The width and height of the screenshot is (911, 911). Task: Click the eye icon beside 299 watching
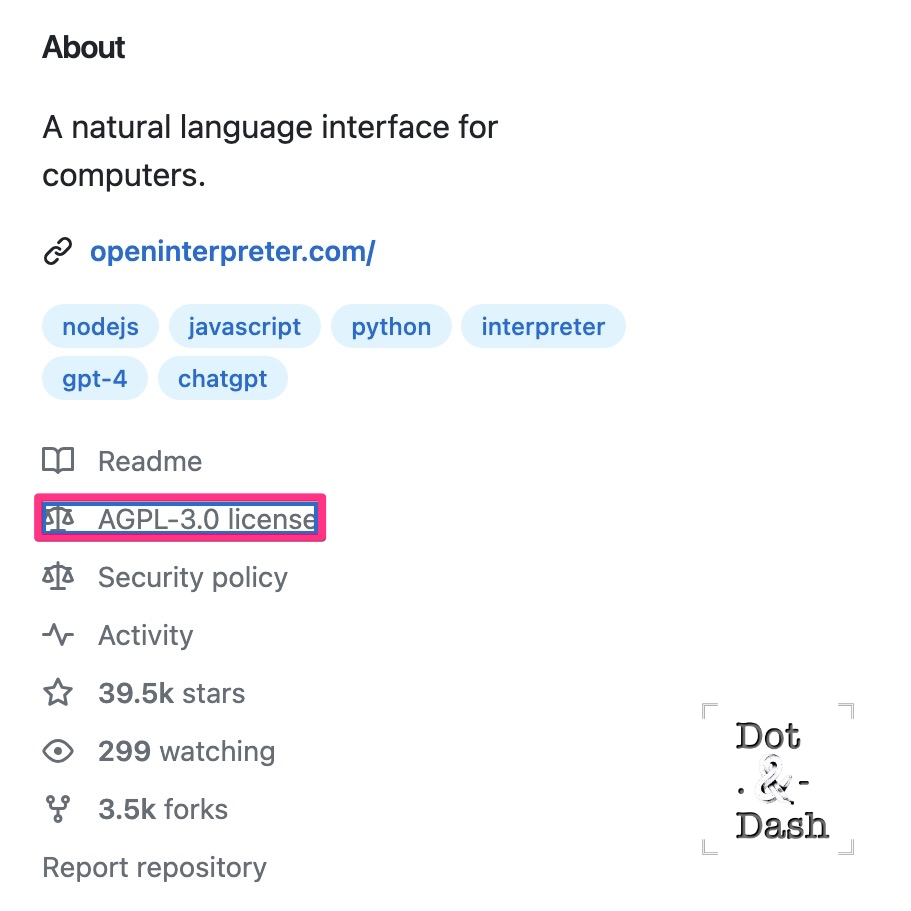pyautogui.click(x=58, y=751)
